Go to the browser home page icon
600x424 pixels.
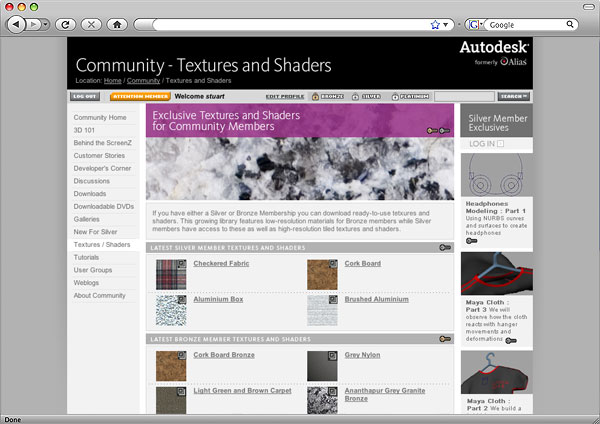pyautogui.click(x=117, y=22)
